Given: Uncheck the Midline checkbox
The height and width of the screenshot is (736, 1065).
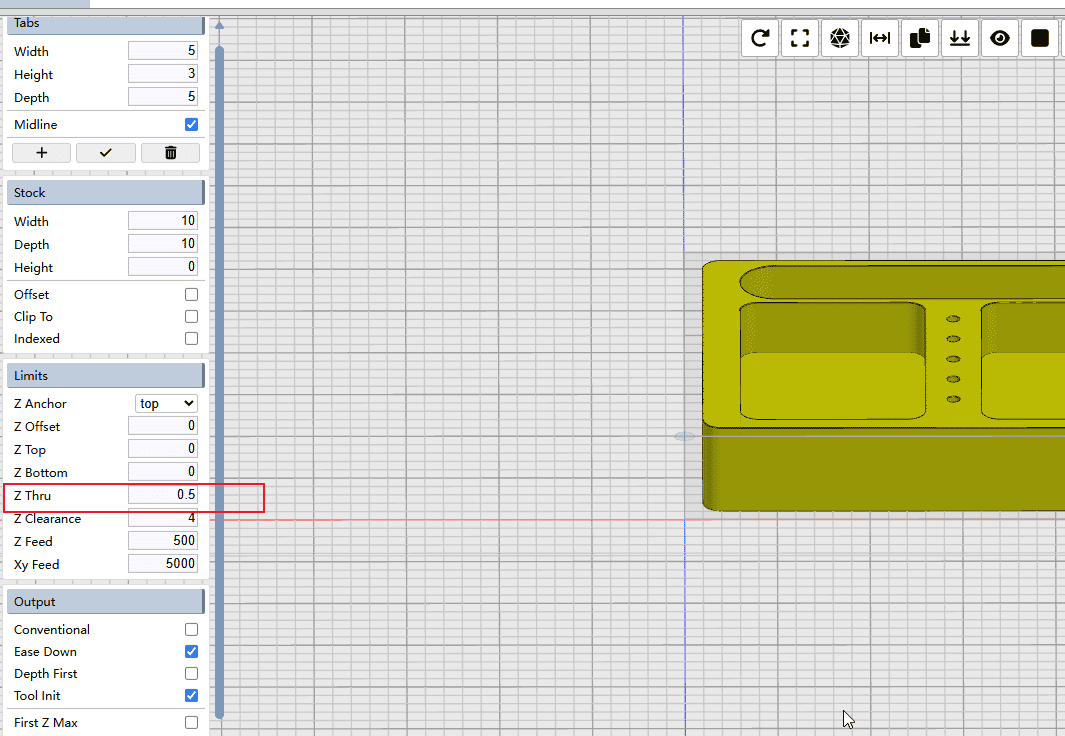Looking at the screenshot, I should (191, 125).
